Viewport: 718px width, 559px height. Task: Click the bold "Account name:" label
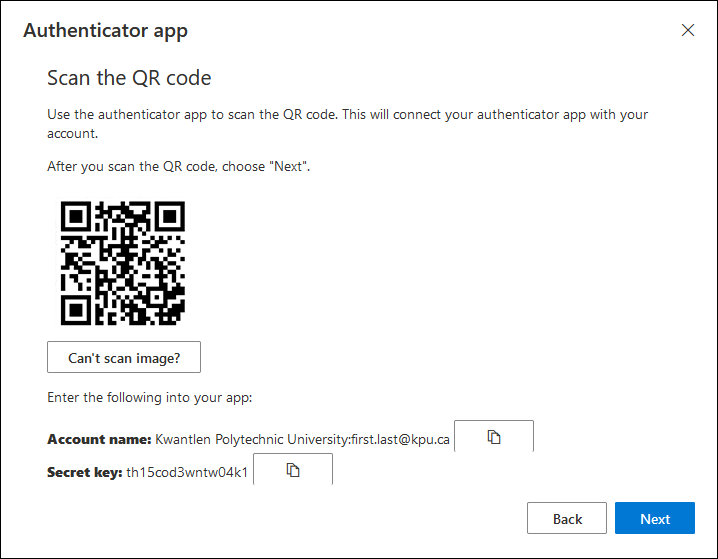tap(99, 439)
